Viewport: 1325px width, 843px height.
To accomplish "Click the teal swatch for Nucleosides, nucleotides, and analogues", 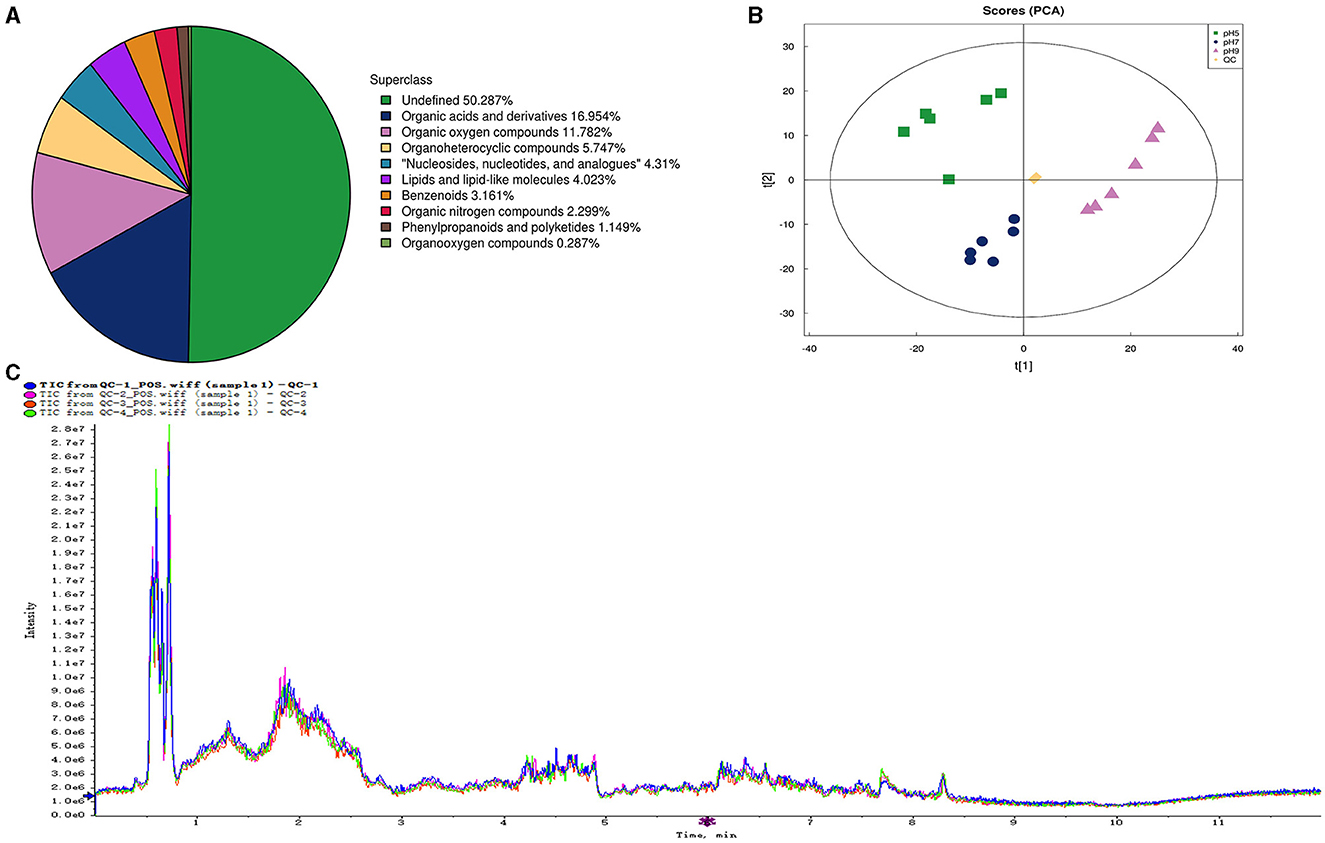I will tap(386, 164).
